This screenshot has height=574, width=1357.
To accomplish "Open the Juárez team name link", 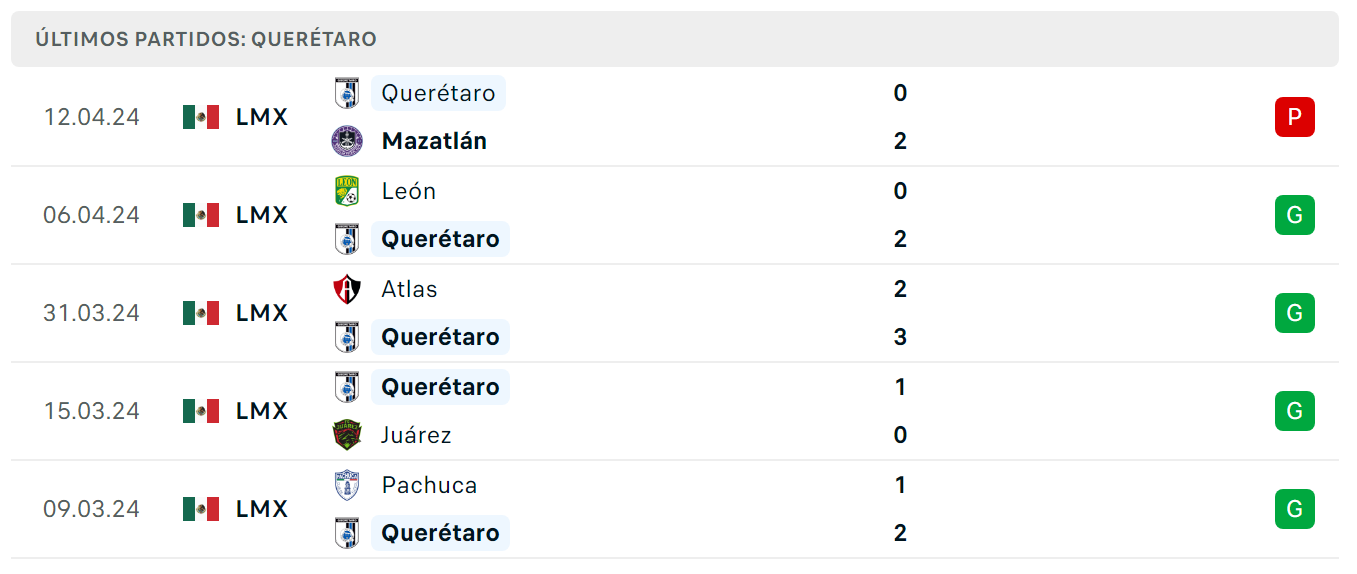I will [416, 435].
